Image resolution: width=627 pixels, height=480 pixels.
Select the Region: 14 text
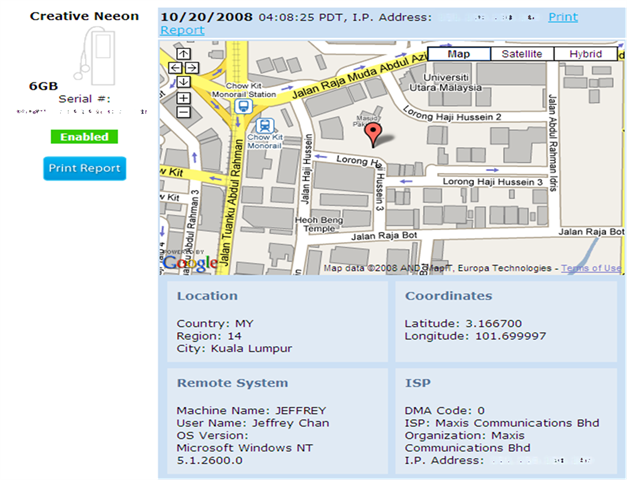coord(209,336)
